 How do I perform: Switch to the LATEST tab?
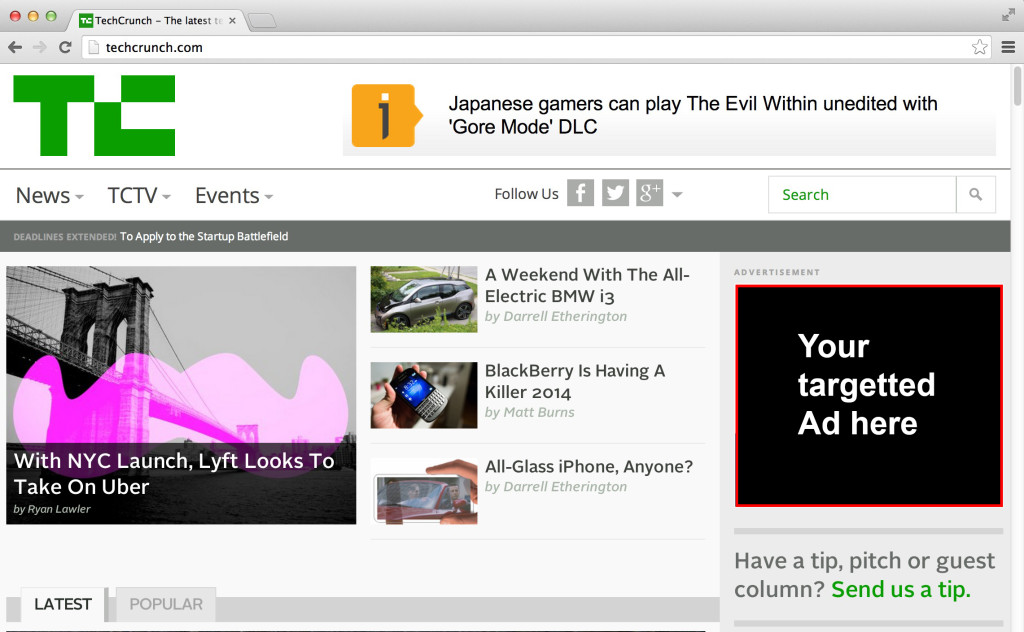(63, 605)
